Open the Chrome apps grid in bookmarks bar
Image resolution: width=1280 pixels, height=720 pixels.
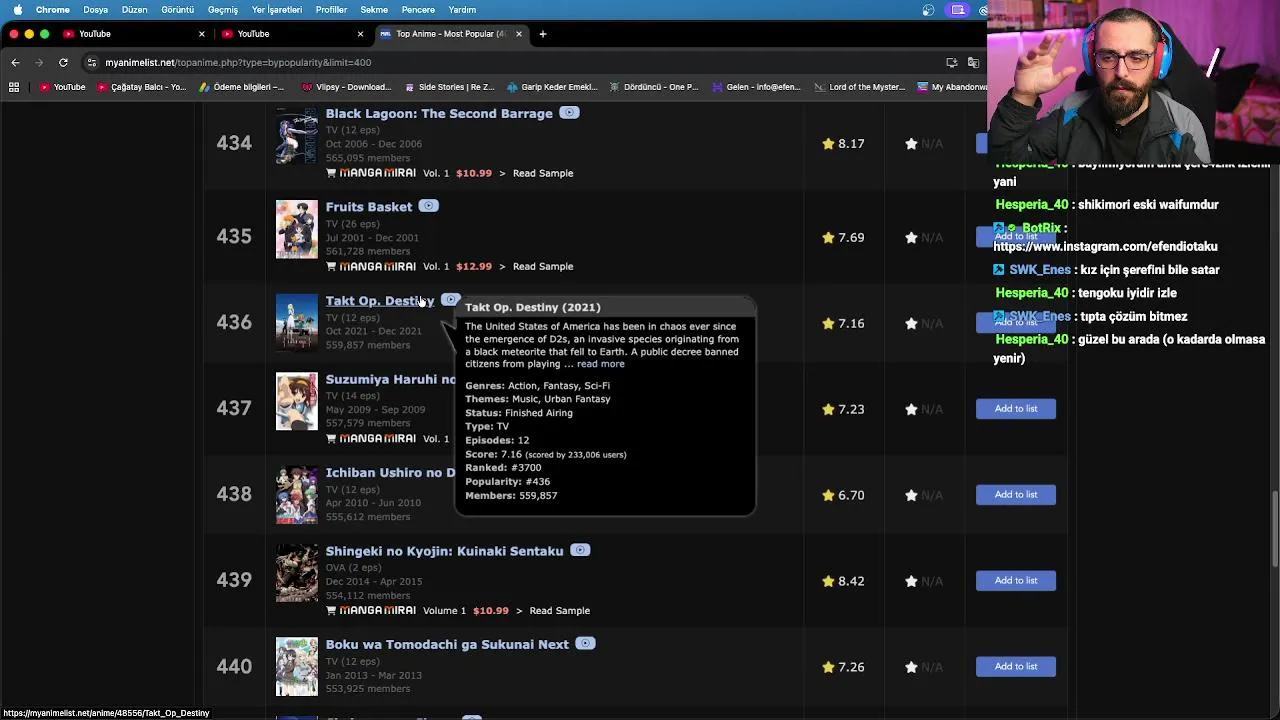(14, 87)
